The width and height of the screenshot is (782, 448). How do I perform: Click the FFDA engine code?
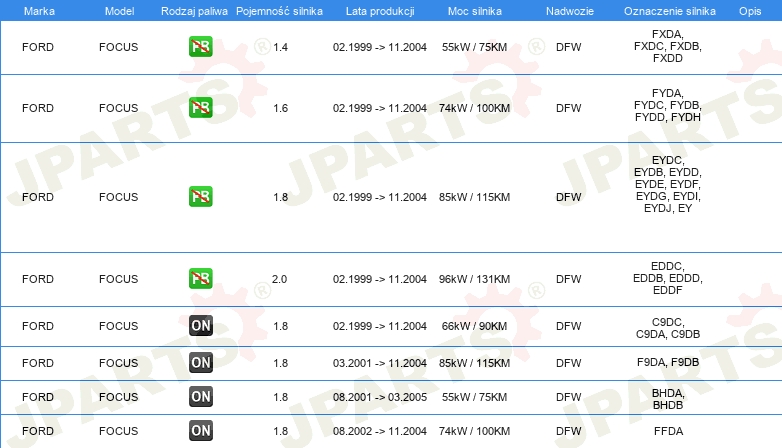tap(668, 431)
